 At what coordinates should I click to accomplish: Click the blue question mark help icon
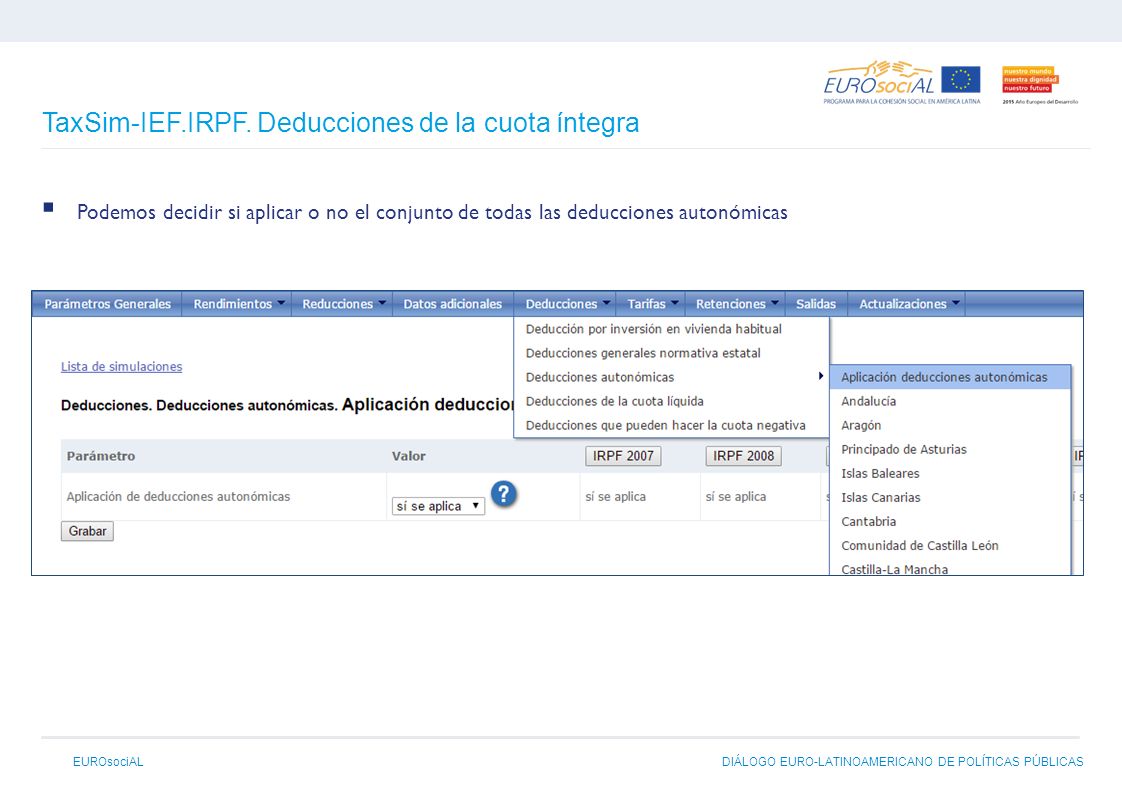click(504, 494)
